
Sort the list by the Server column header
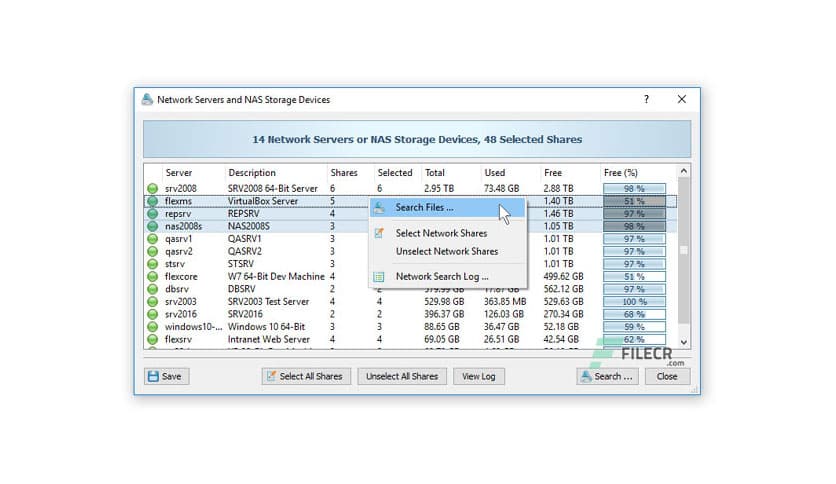179,172
